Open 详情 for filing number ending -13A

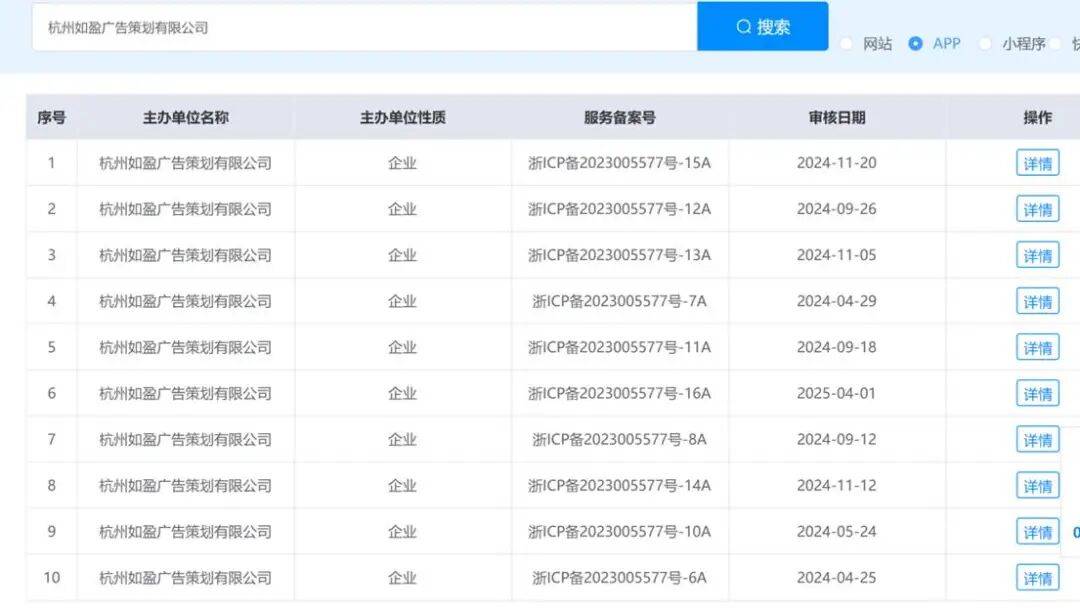(1037, 255)
